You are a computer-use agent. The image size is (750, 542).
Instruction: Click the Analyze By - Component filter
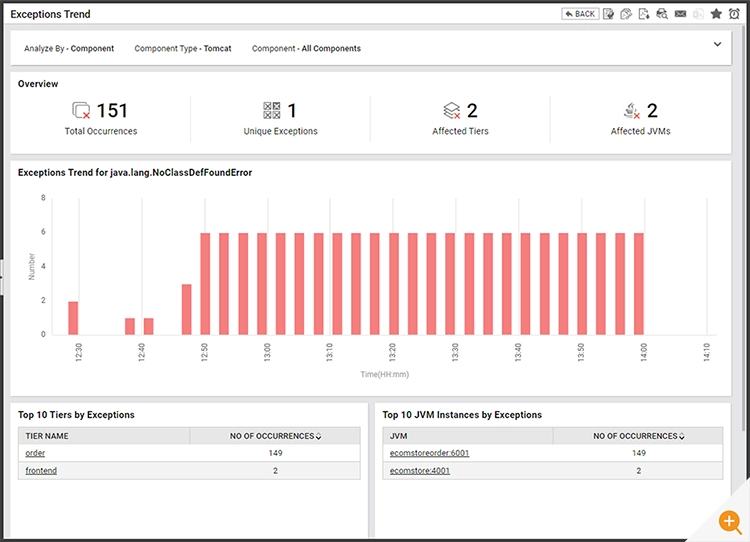click(x=69, y=48)
